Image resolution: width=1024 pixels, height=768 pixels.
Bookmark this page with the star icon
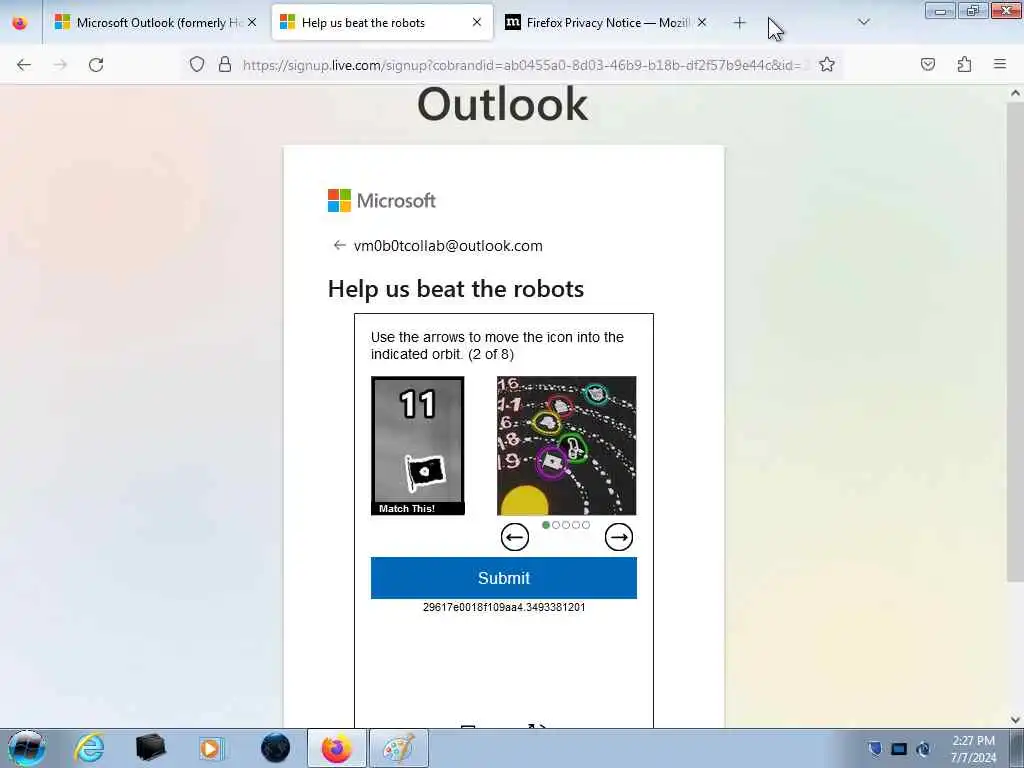tap(827, 64)
